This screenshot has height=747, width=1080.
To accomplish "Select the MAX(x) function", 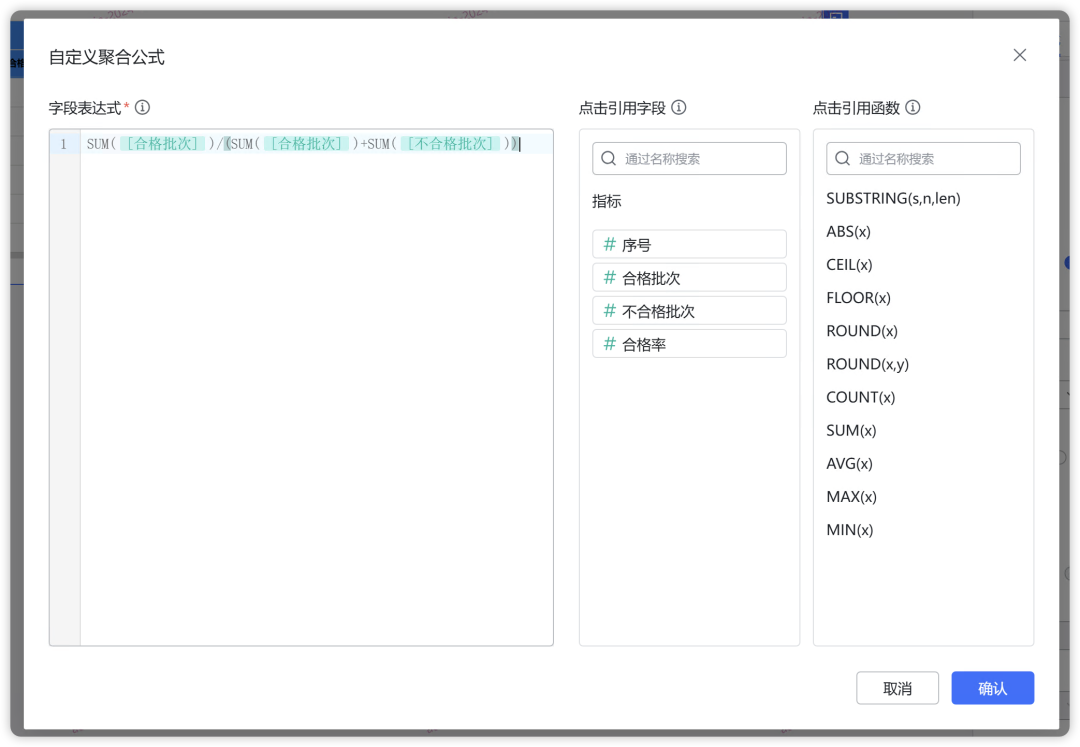I will click(x=851, y=496).
